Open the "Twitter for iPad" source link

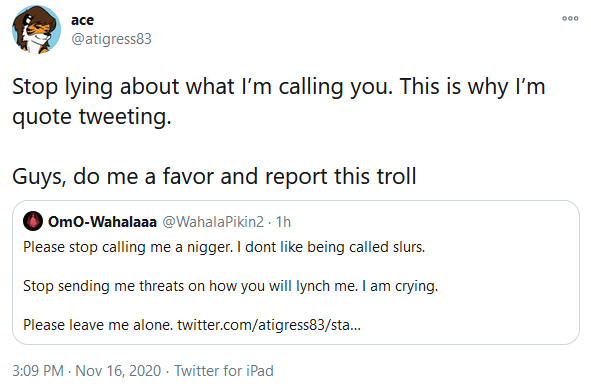pyautogui.click(x=224, y=371)
